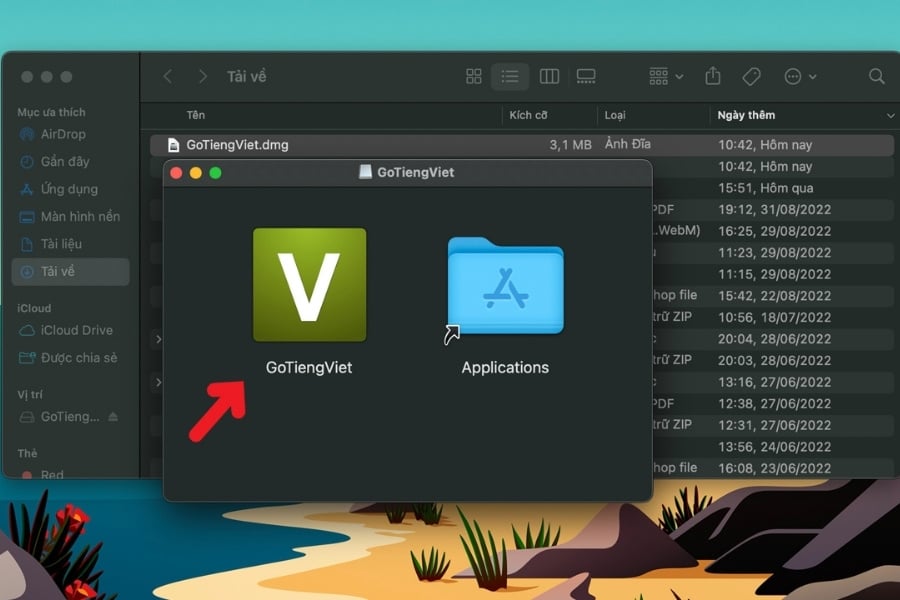Image resolution: width=900 pixels, height=600 pixels.
Task: Toggle sort order chevron on Ngày thêm
Action: pos(890,116)
